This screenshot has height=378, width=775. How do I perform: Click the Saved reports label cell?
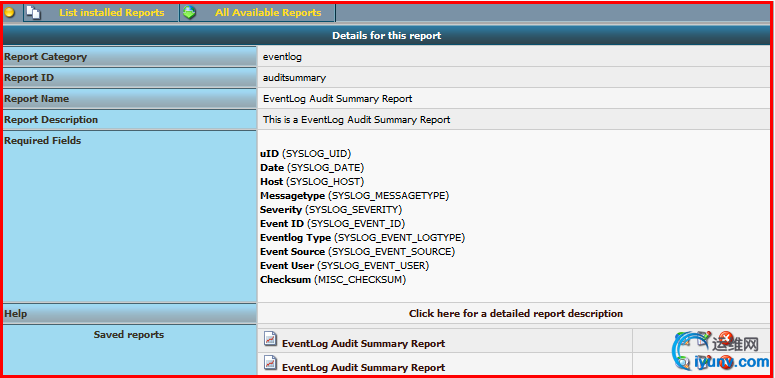click(x=129, y=349)
